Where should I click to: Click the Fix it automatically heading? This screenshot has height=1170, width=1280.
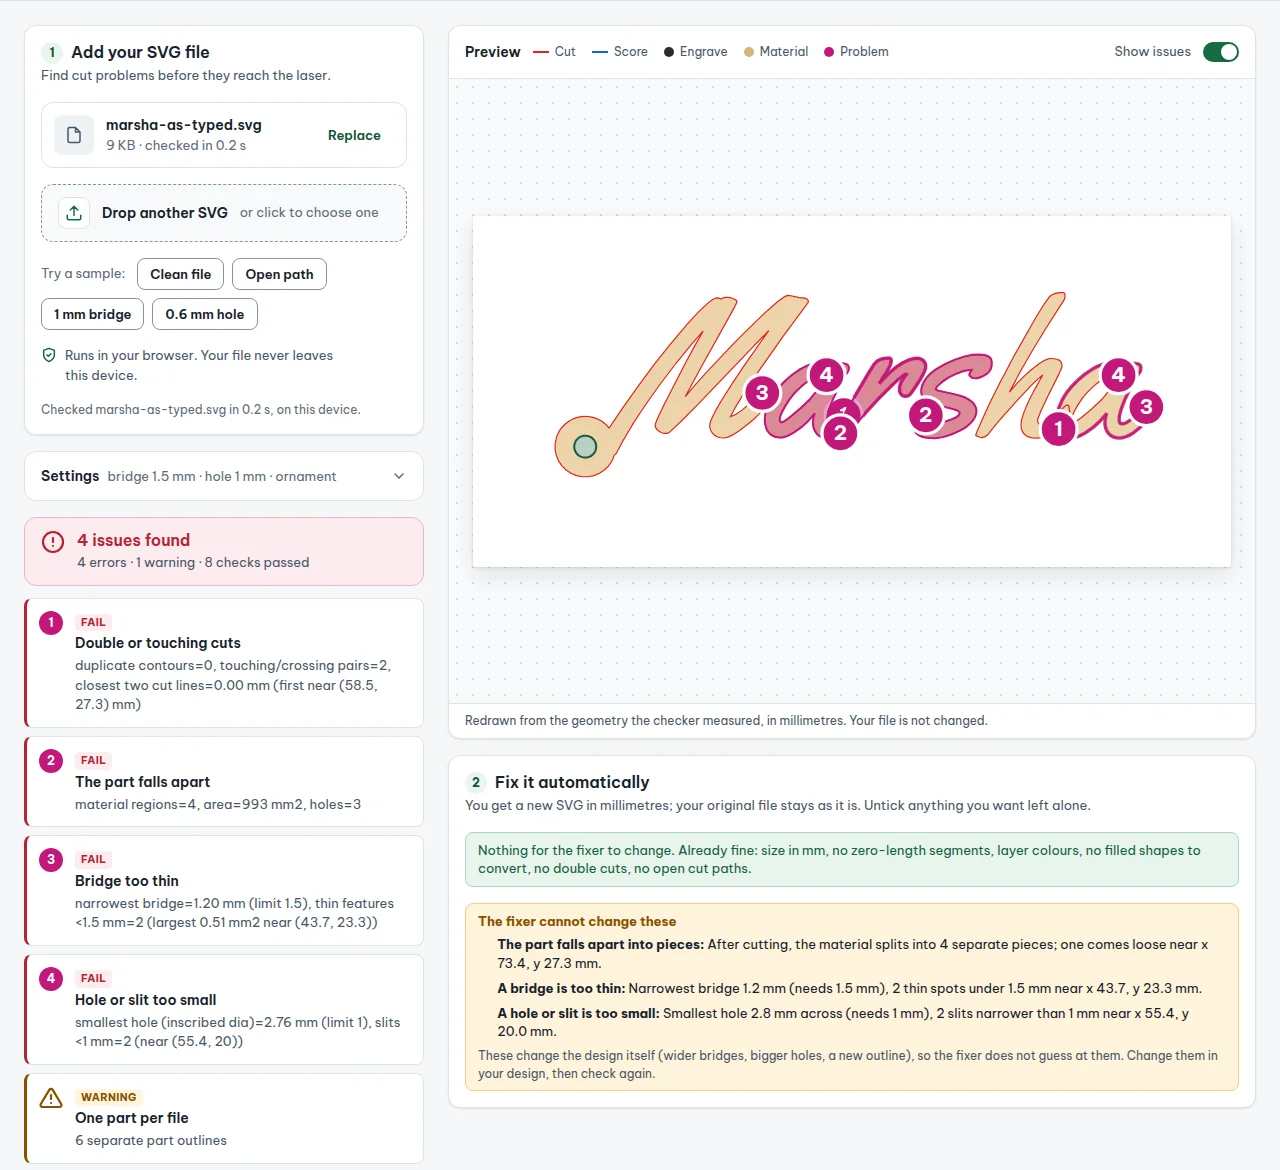coord(572,782)
